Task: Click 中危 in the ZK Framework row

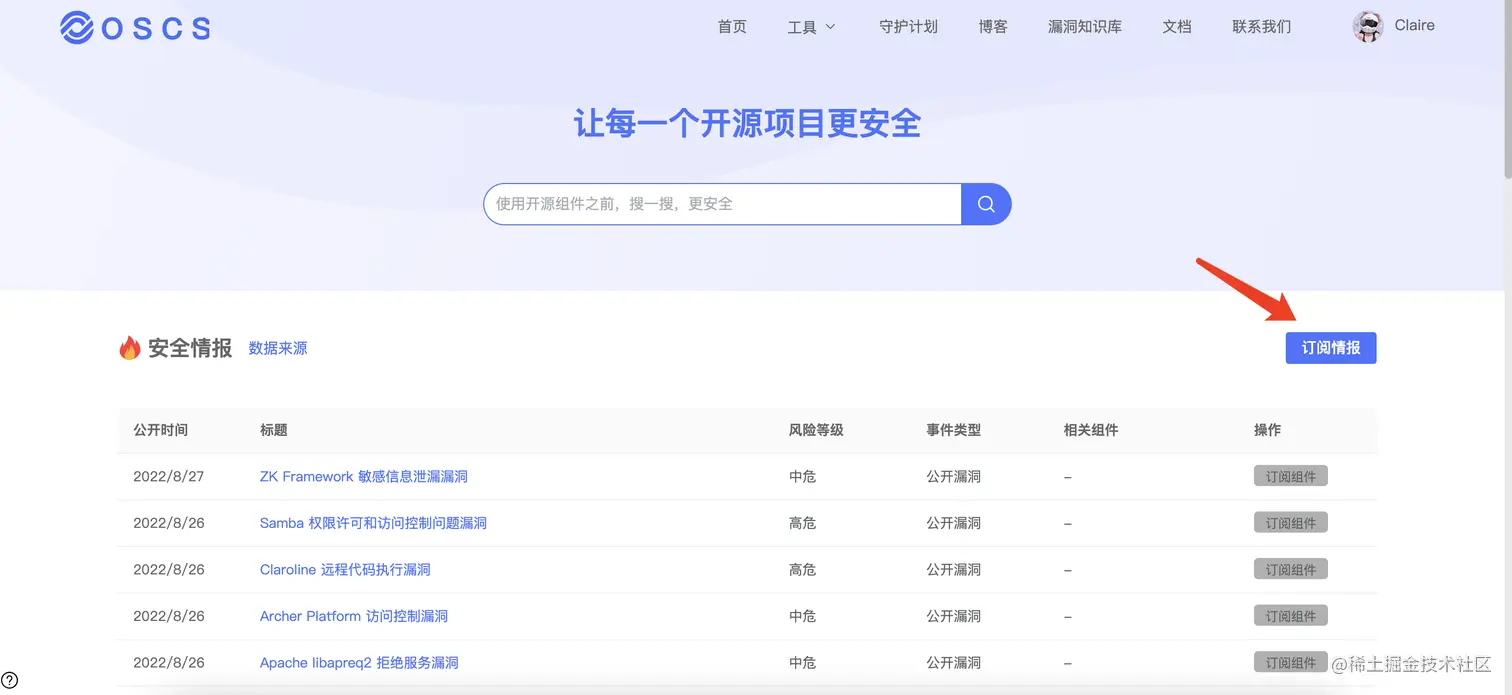Action: click(802, 477)
